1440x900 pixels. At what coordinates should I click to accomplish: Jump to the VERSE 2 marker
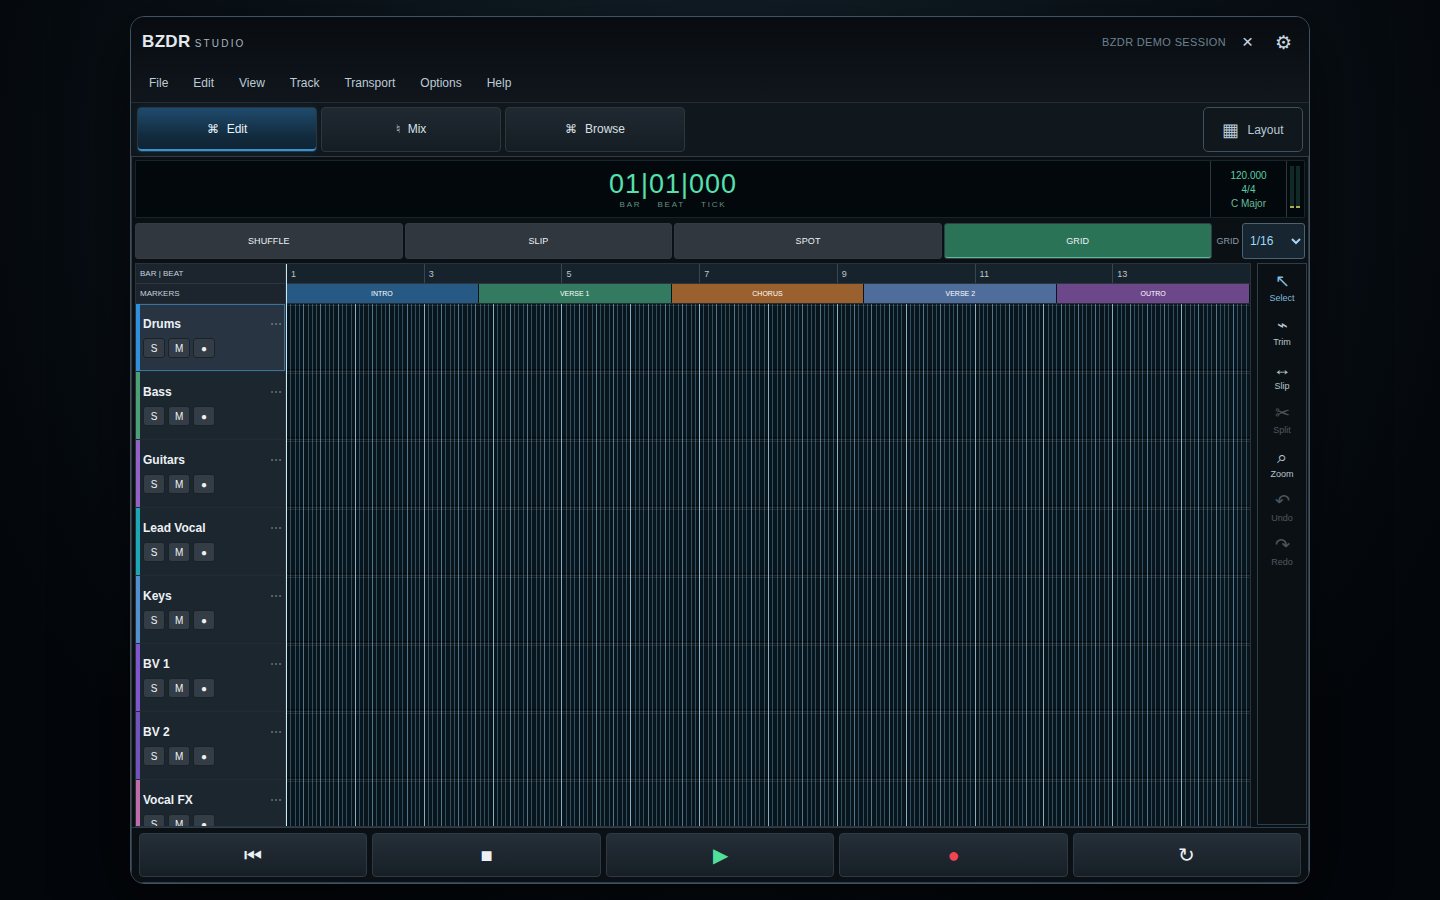(x=960, y=294)
